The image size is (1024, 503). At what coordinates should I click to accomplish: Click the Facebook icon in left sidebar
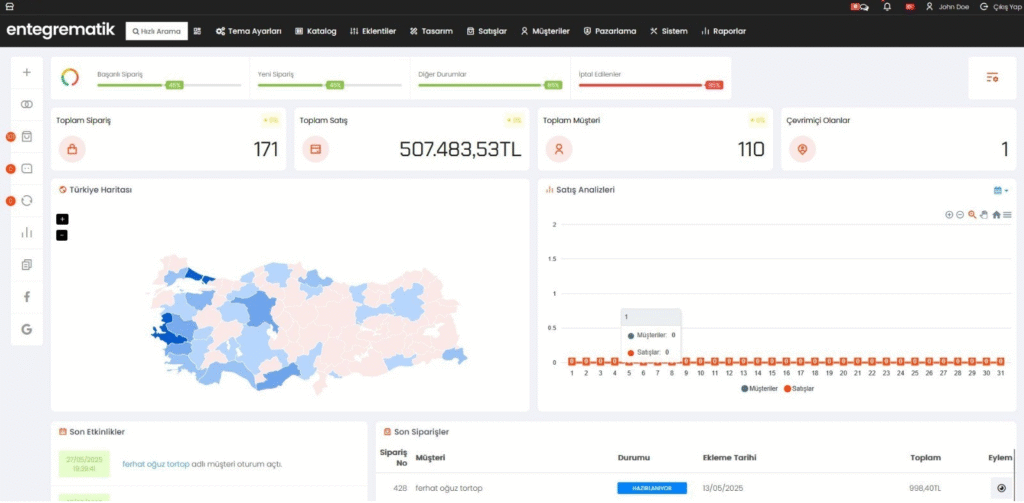tap(26, 297)
